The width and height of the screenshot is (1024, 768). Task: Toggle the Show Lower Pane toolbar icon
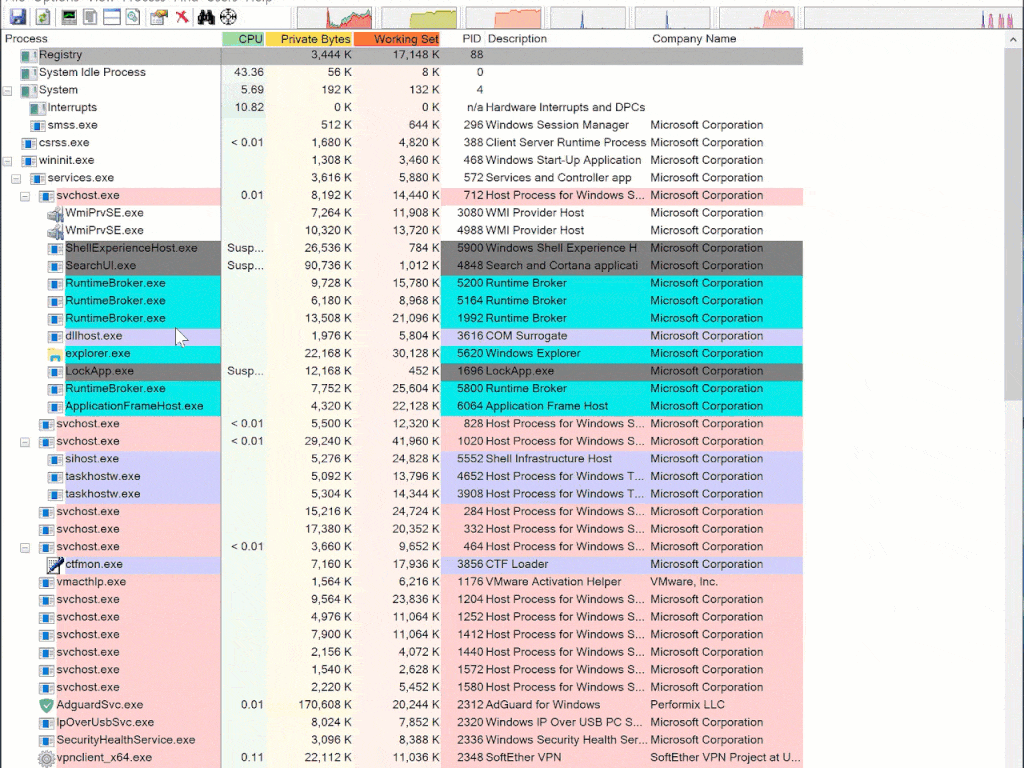click(112, 16)
